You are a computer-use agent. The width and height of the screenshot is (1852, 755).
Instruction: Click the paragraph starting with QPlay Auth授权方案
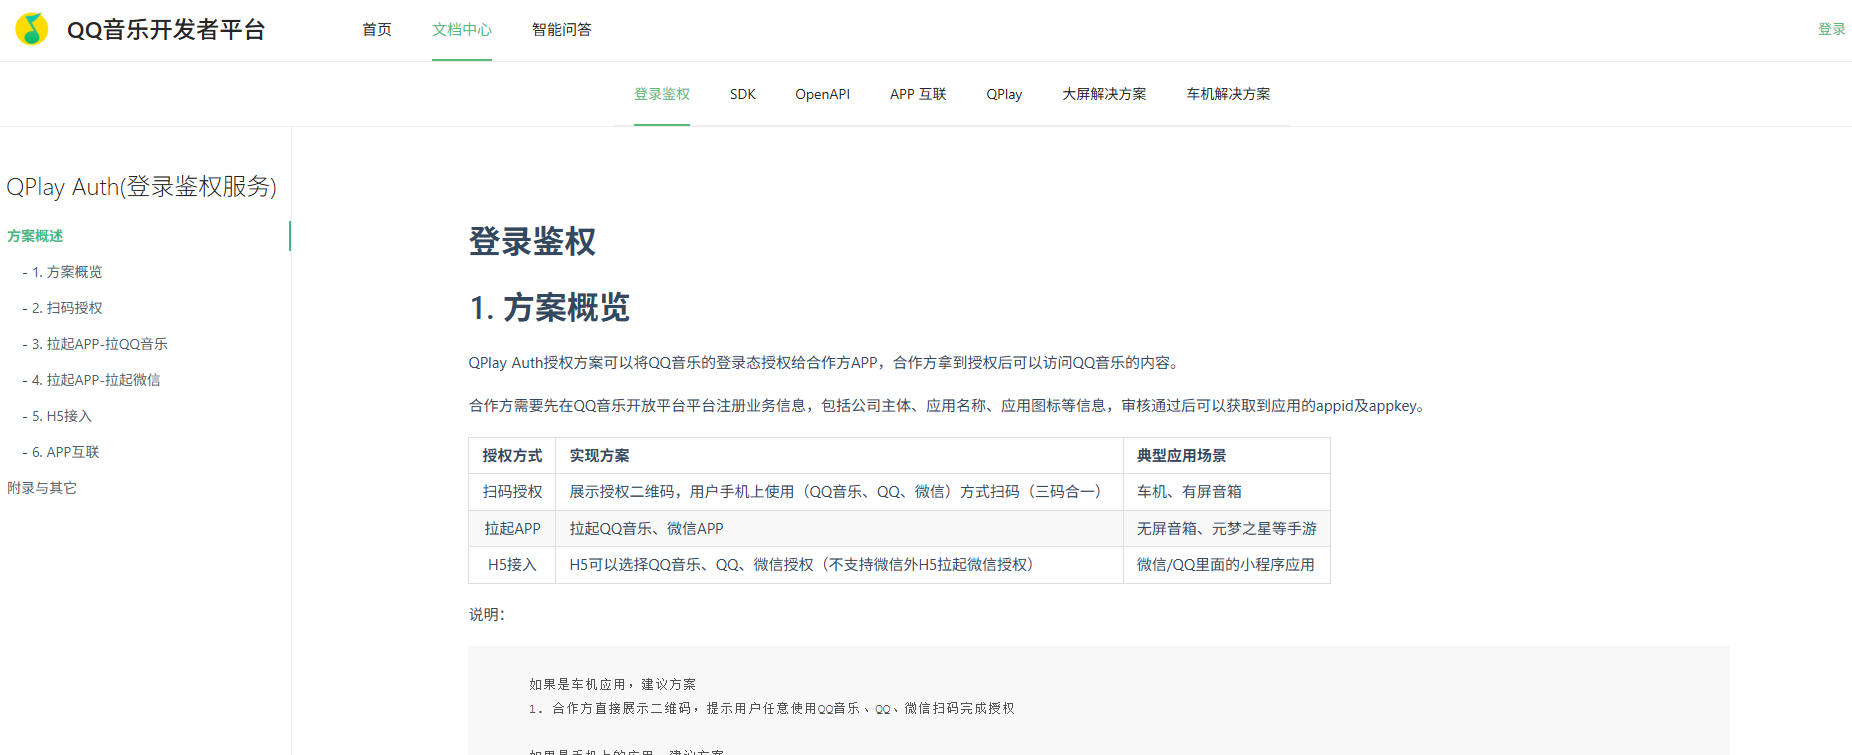(x=826, y=363)
